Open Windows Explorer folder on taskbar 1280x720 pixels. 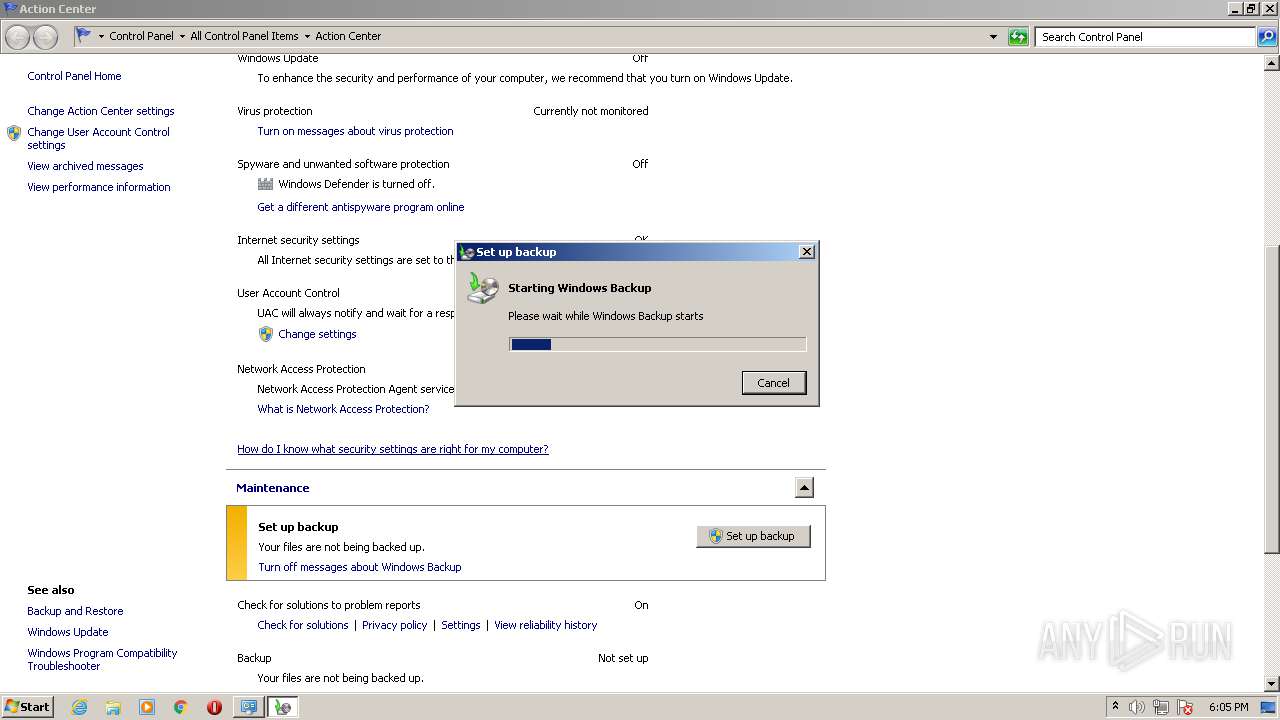tap(113, 707)
